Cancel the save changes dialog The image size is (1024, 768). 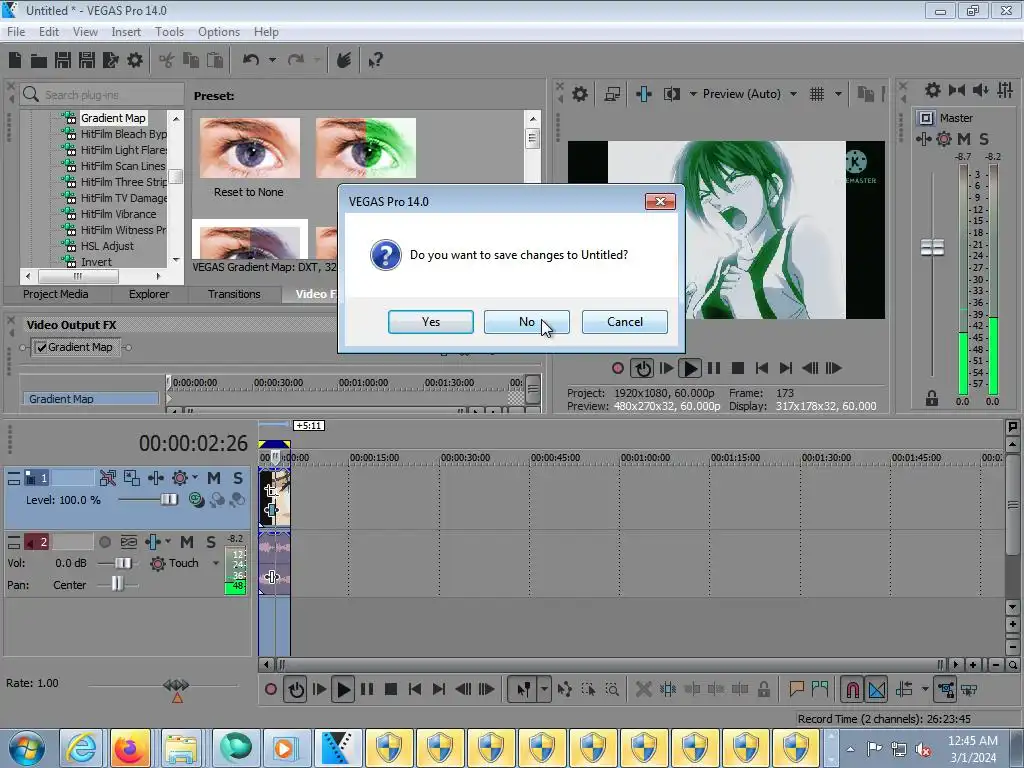click(x=624, y=322)
